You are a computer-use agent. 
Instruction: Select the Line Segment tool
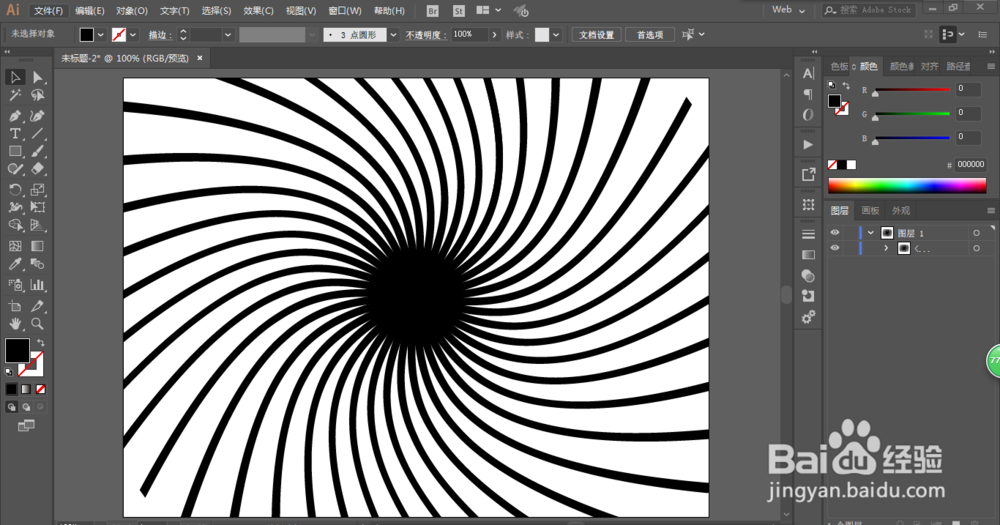[x=38, y=133]
